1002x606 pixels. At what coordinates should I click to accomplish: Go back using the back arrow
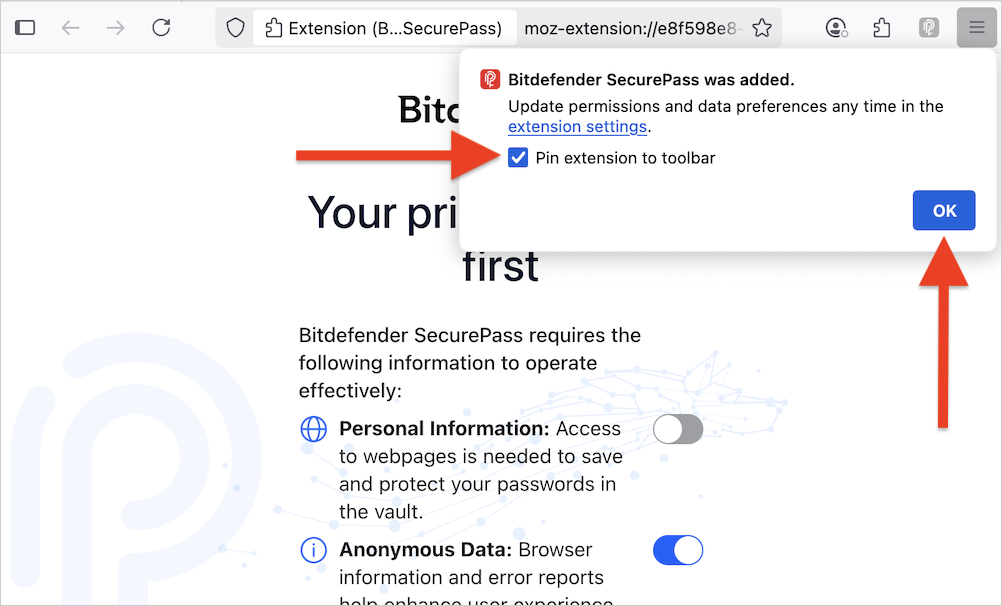tap(70, 27)
